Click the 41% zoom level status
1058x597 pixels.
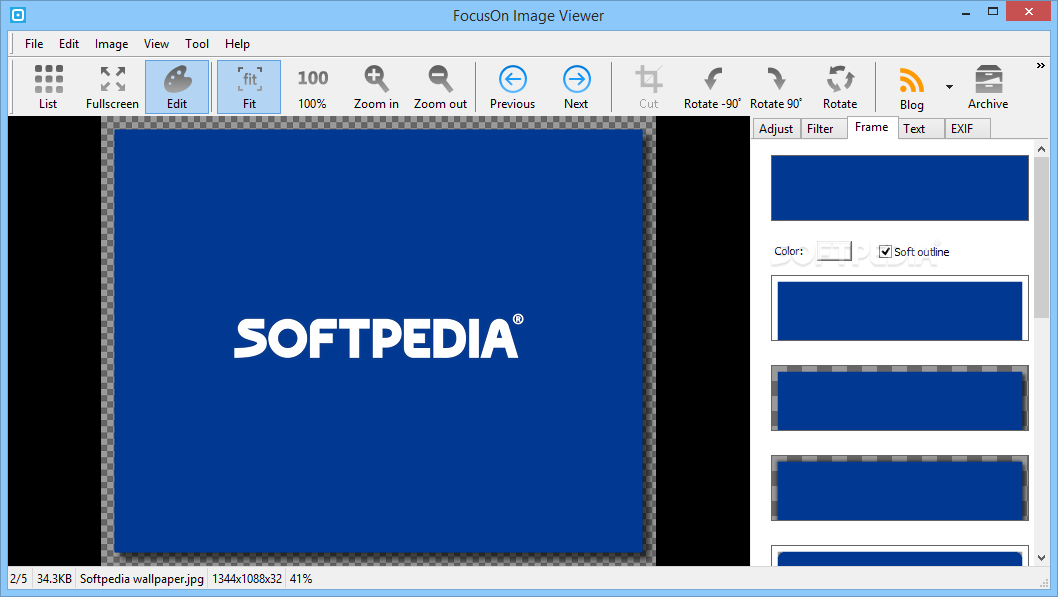point(301,579)
